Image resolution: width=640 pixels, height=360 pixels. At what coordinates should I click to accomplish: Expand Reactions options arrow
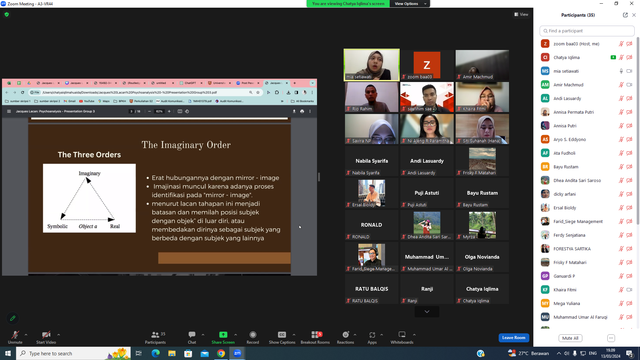[x=355, y=335]
